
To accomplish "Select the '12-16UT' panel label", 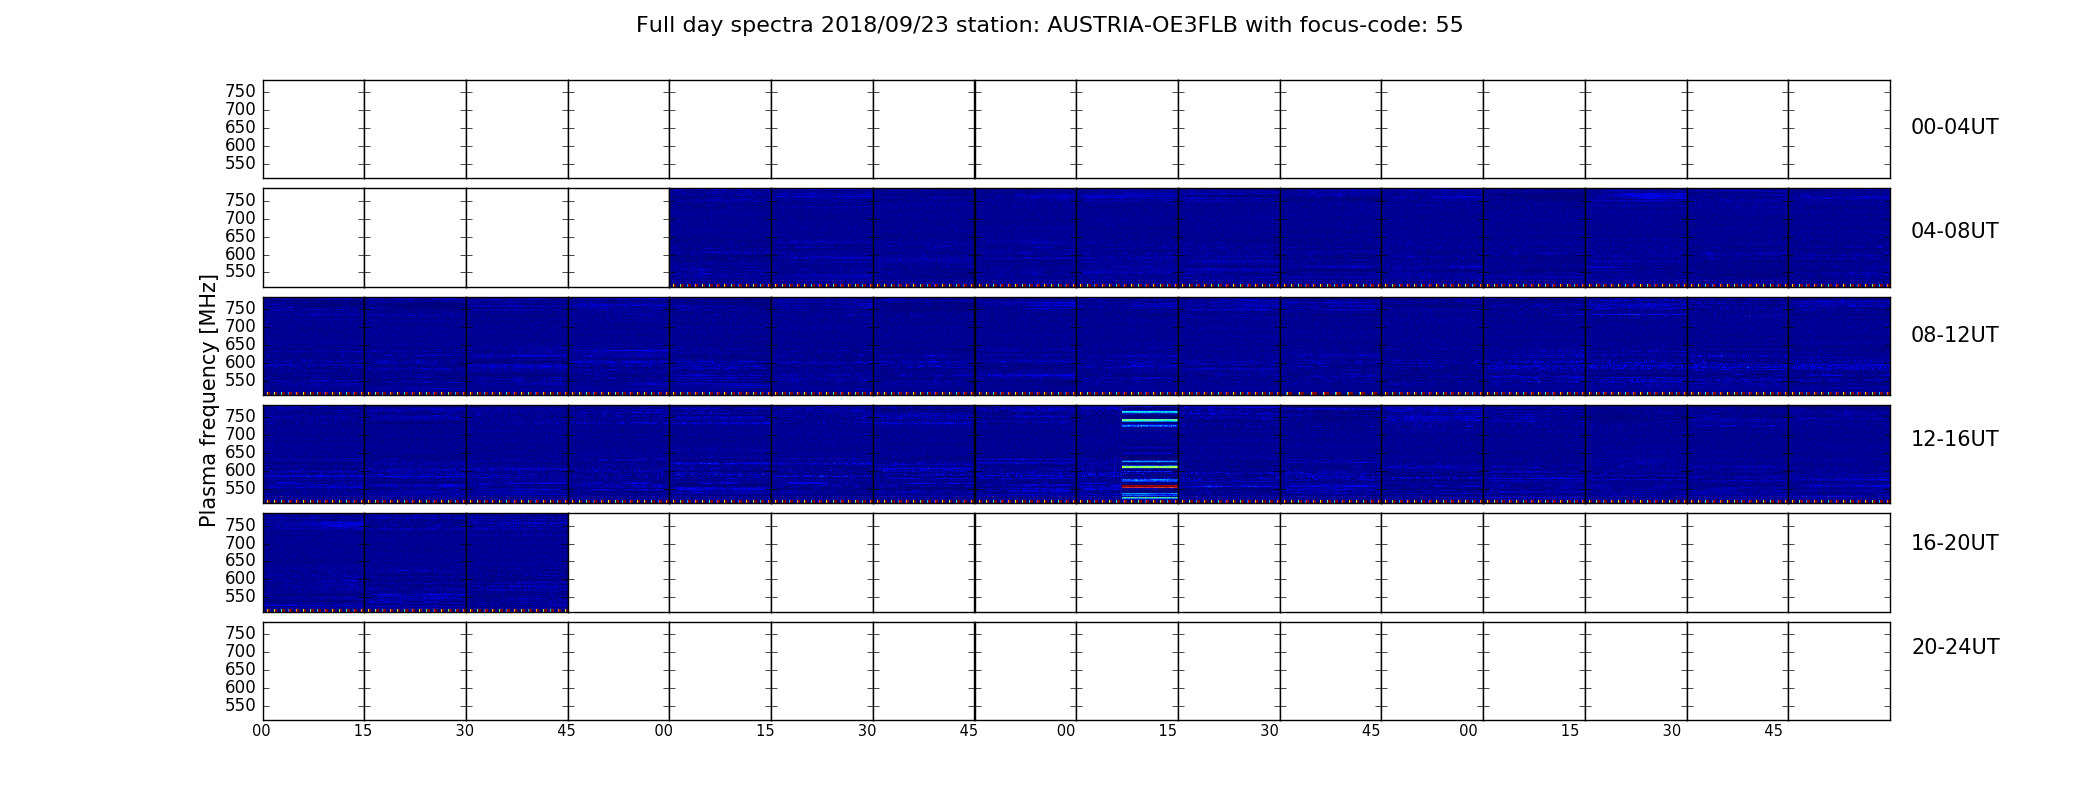I will point(1954,439).
